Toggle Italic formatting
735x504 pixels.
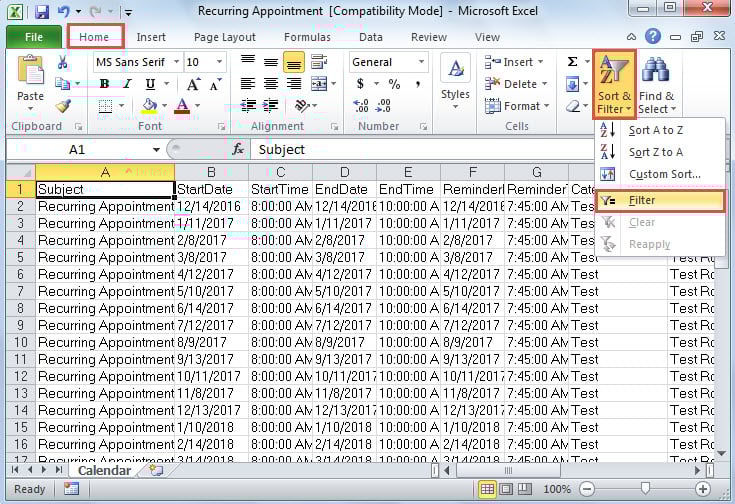(127, 84)
